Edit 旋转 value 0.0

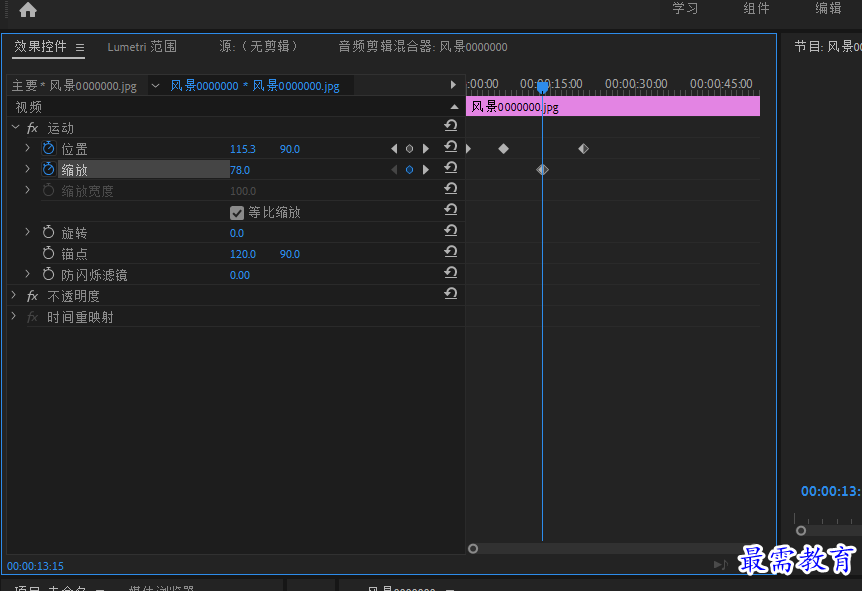coord(236,233)
